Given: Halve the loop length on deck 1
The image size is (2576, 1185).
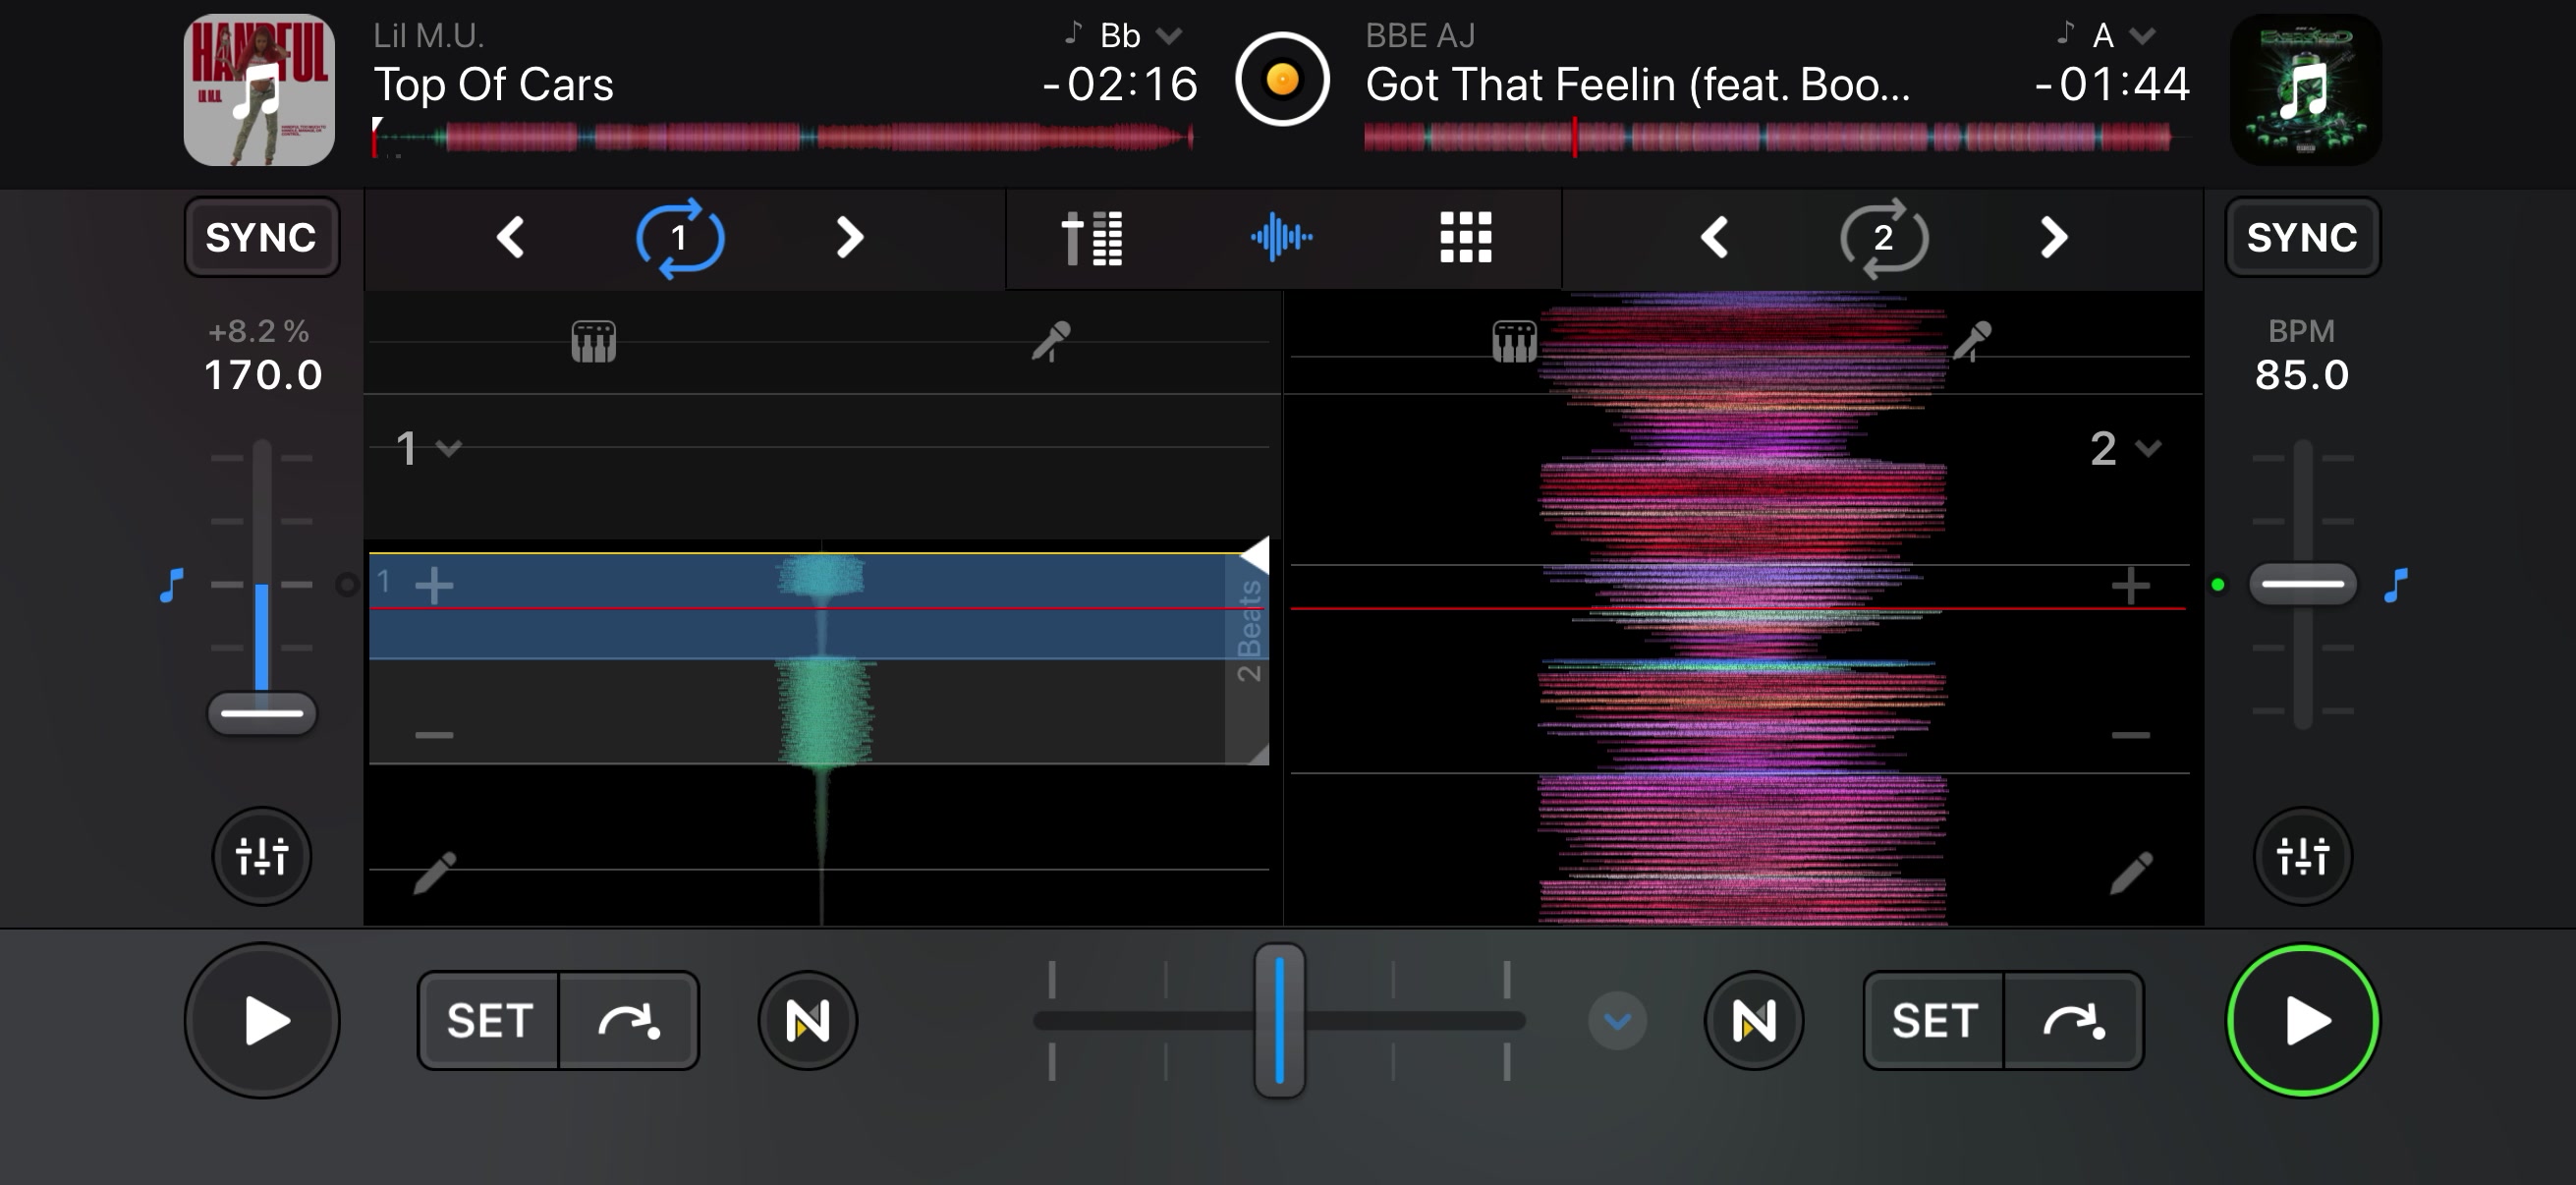Looking at the screenshot, I should [x=511, y=238].
